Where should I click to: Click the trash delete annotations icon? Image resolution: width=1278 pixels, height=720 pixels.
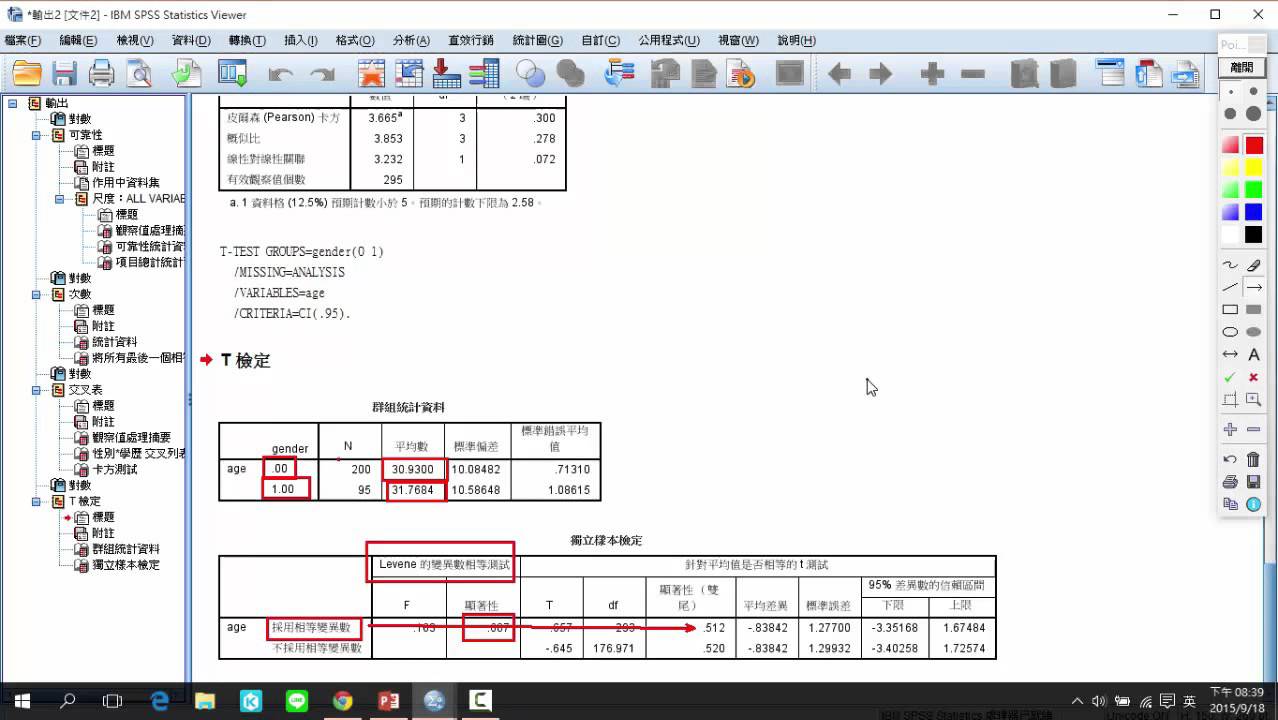pos(1254,460)
